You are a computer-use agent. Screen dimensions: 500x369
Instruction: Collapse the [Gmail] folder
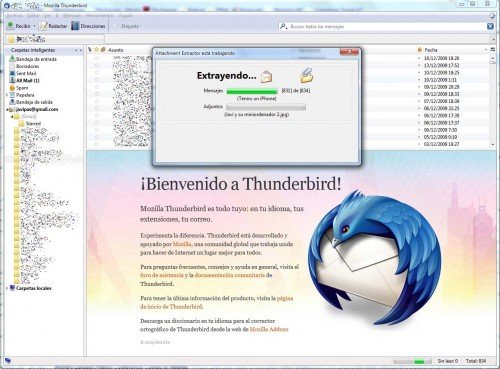coord(12,117)
